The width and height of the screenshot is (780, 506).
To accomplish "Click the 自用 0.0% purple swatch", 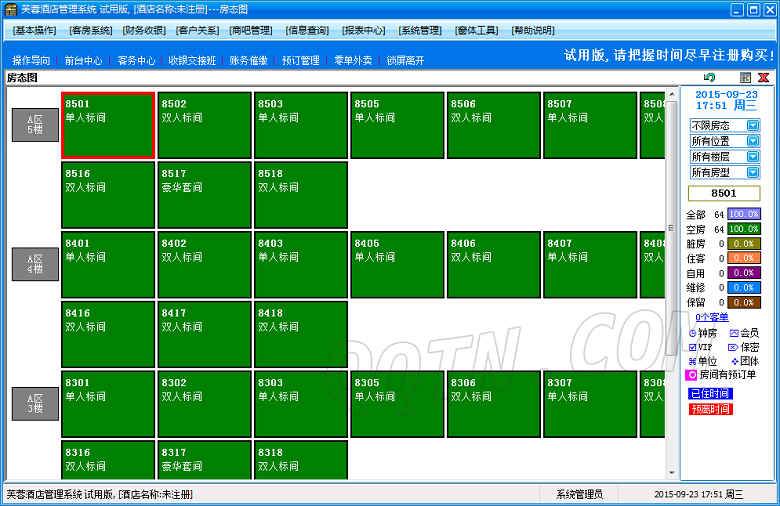I will [744, 273].
